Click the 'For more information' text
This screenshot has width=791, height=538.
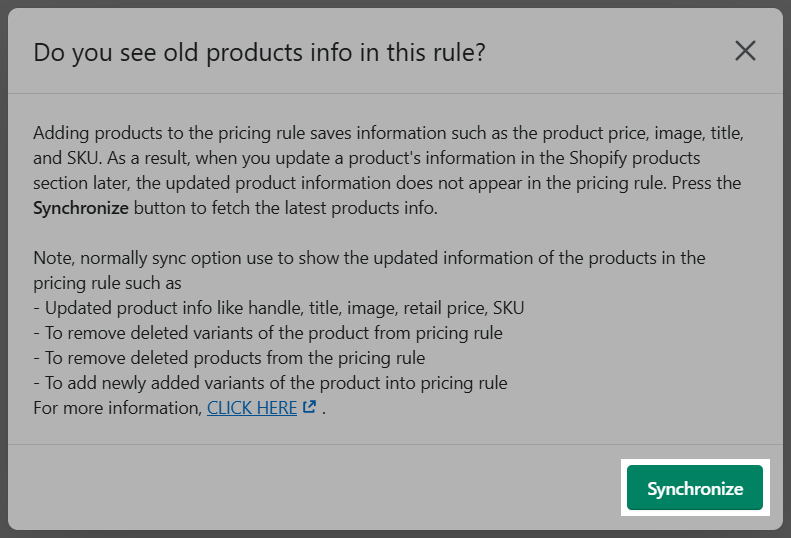point(118,408)
